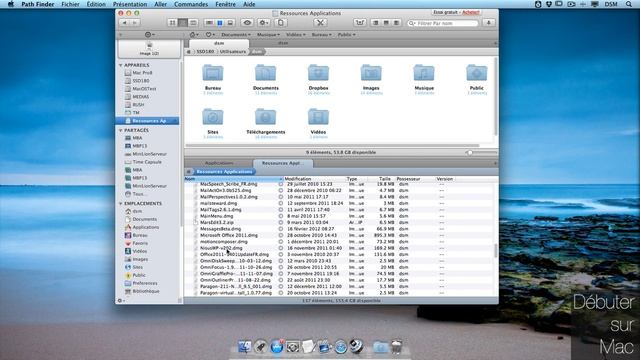Collapse the PARTAGÉS sidebar section

(x=121, y=130)
